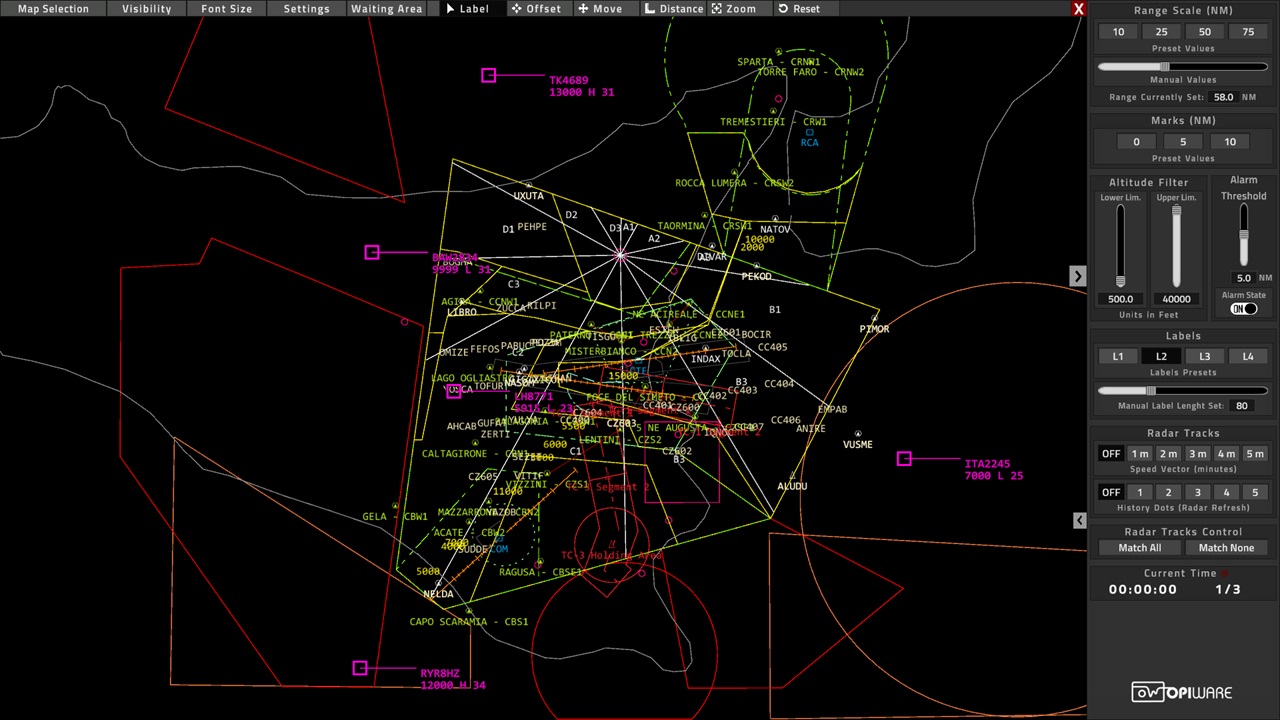Open the Settings menu
This screenshot has width=1280, height=720.
(x=306, y=9)
